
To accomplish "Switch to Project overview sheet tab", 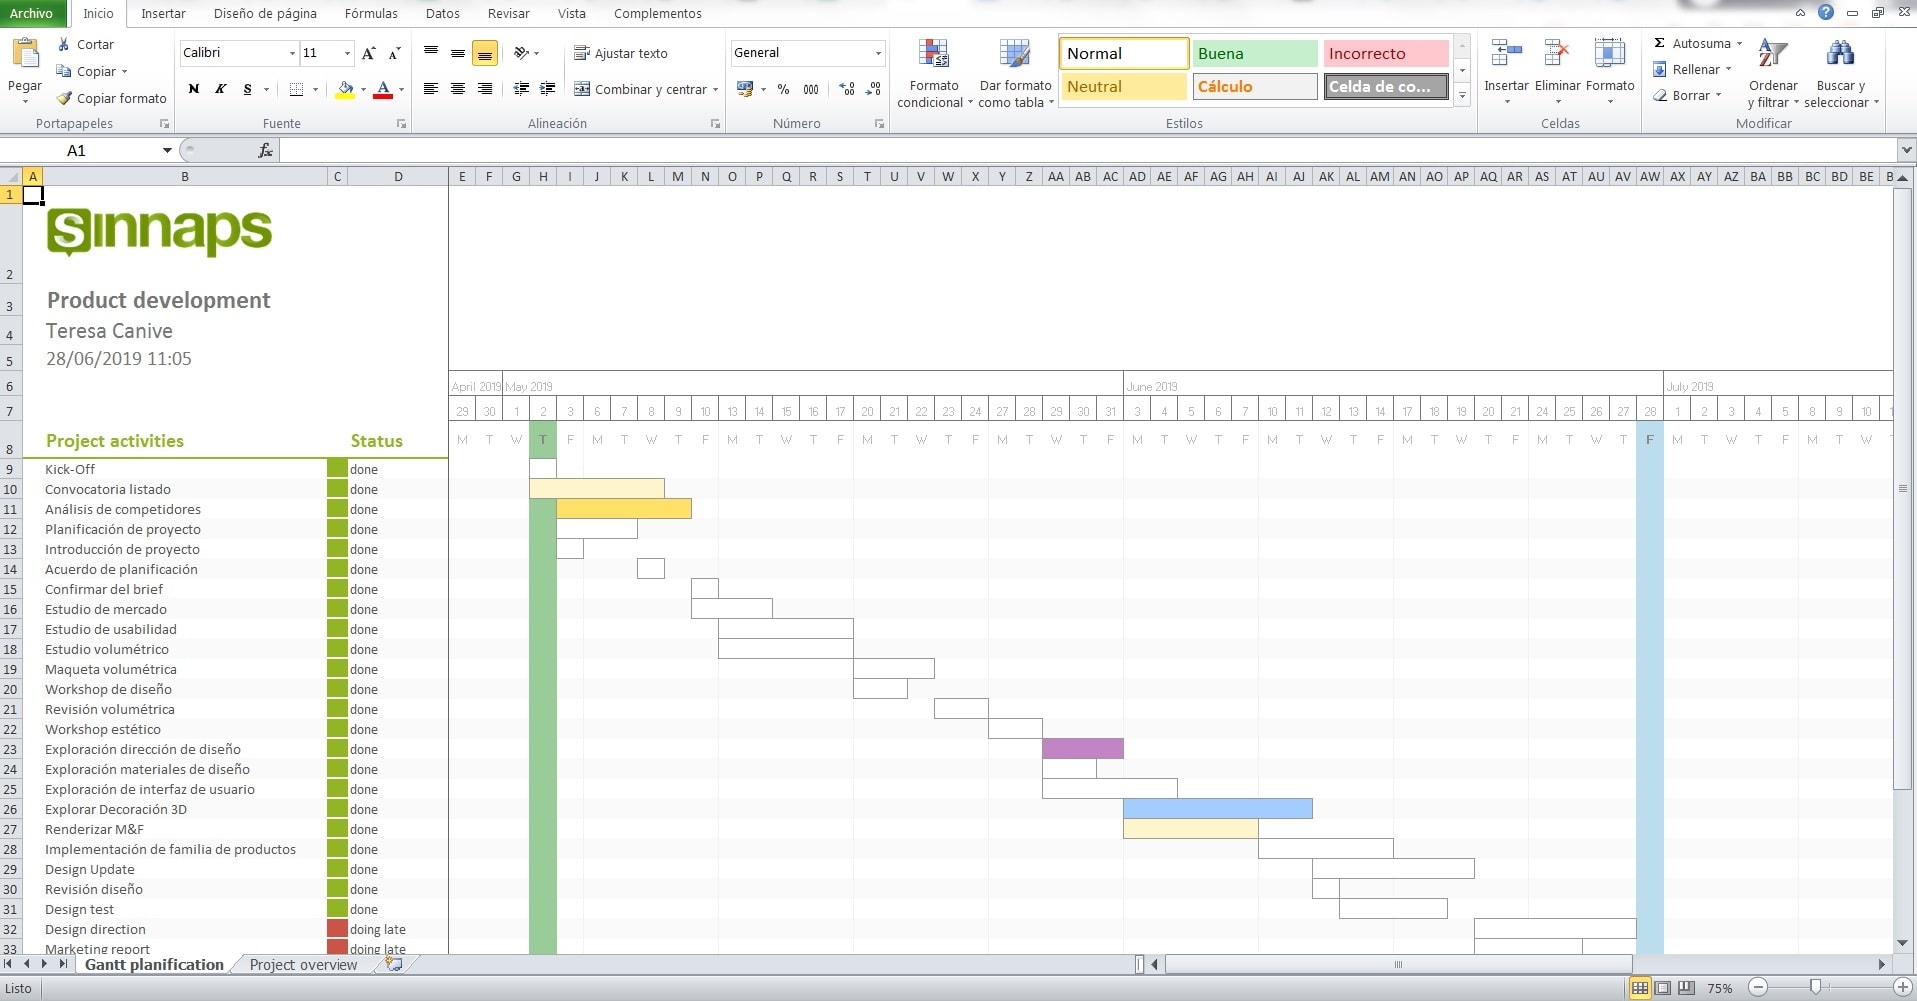I will 303,964.
